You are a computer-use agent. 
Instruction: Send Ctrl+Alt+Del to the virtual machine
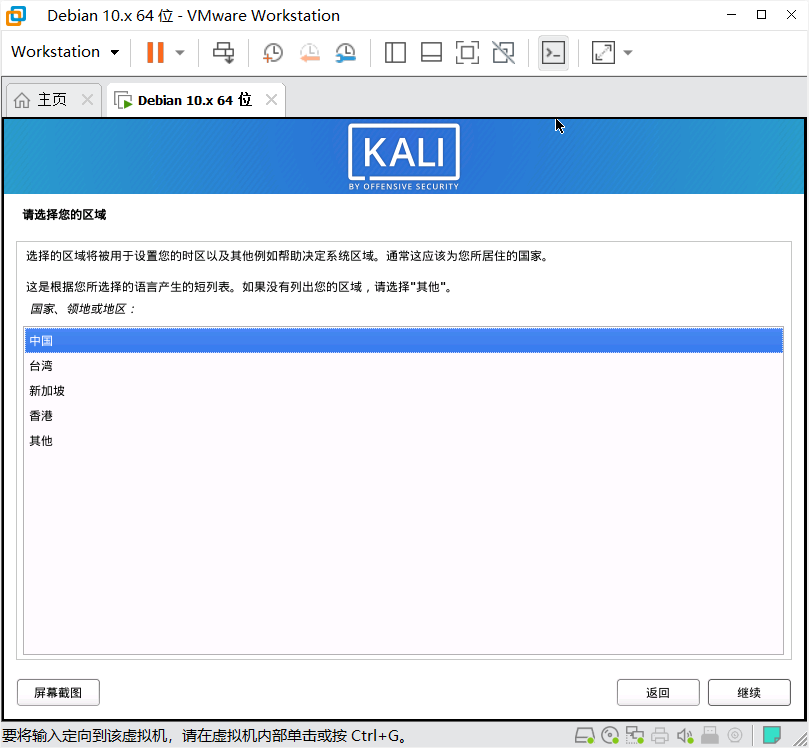223,52
